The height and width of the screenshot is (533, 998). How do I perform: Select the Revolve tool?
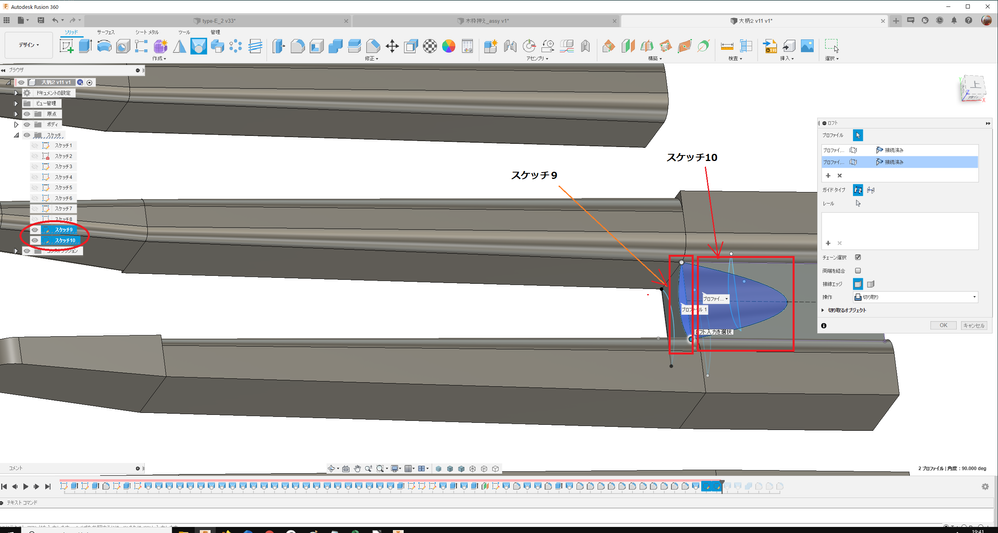[x=104, y=46]
